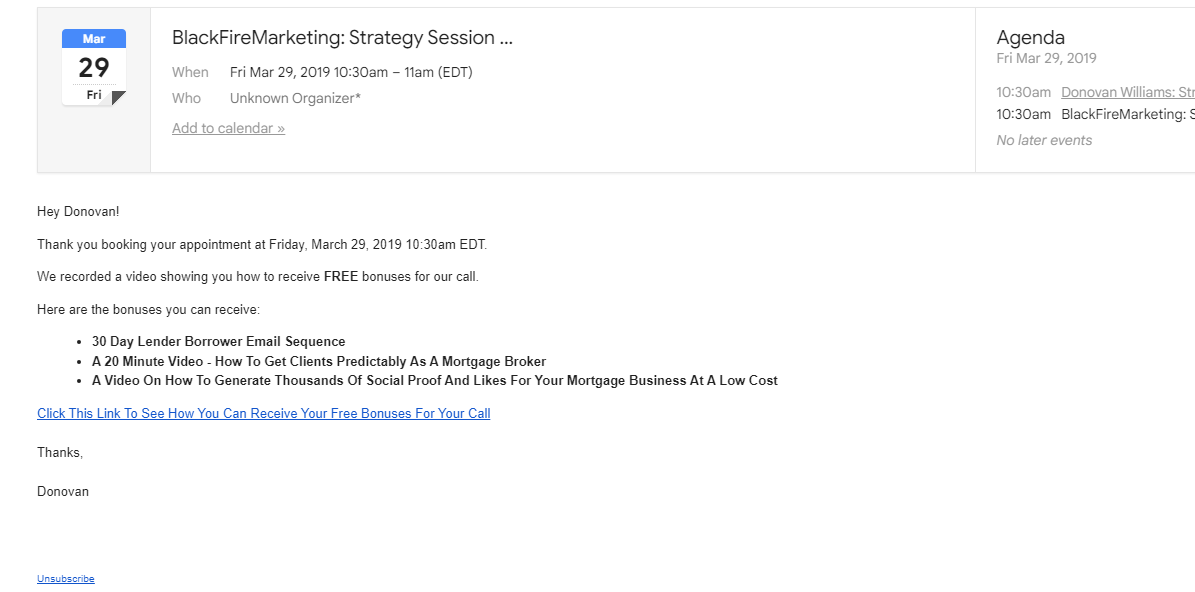Select the BlackFireMarketing agenda entry at 10:30am
Screen dimensions: 1195x592
(1127, 114)
